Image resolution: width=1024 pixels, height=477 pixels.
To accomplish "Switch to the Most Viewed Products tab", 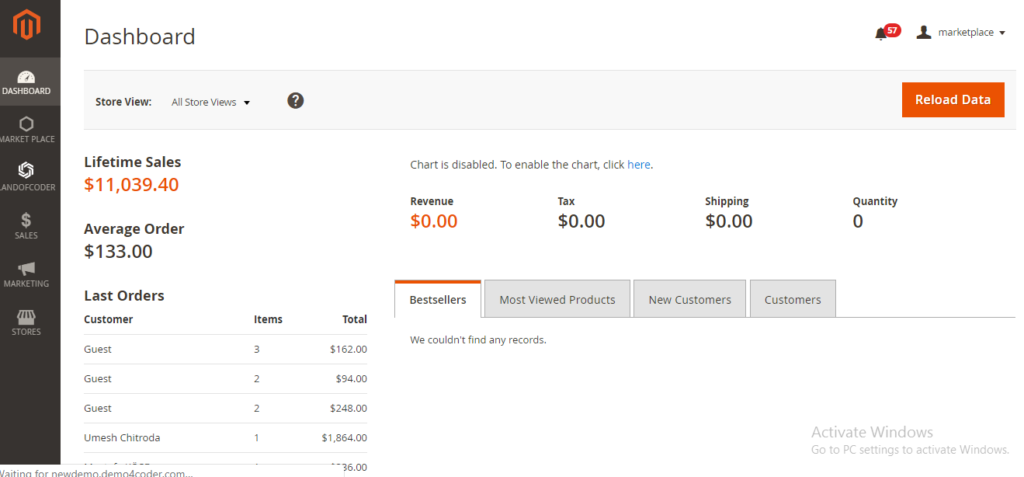I will pos(557,299).
